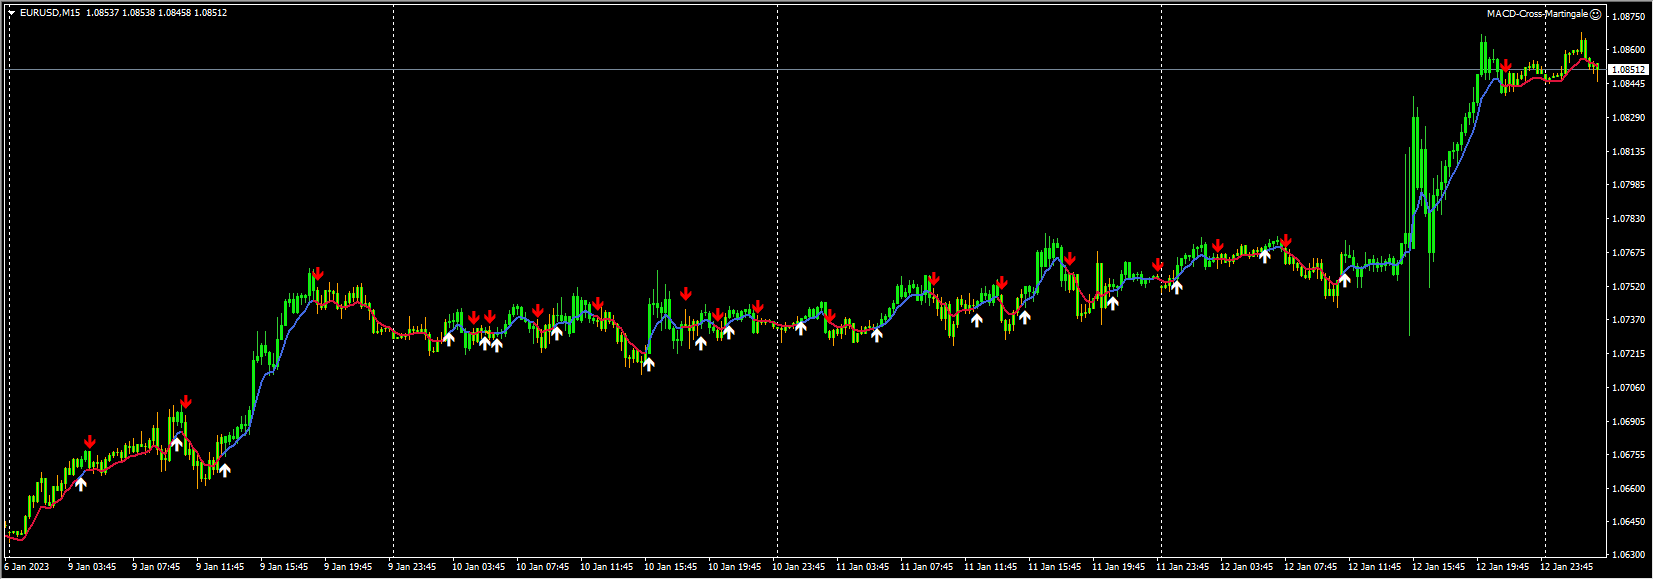Click the 11 Jan 07:45 time label
Viewport: 1654px width, 580px height.
coord(926,567)
